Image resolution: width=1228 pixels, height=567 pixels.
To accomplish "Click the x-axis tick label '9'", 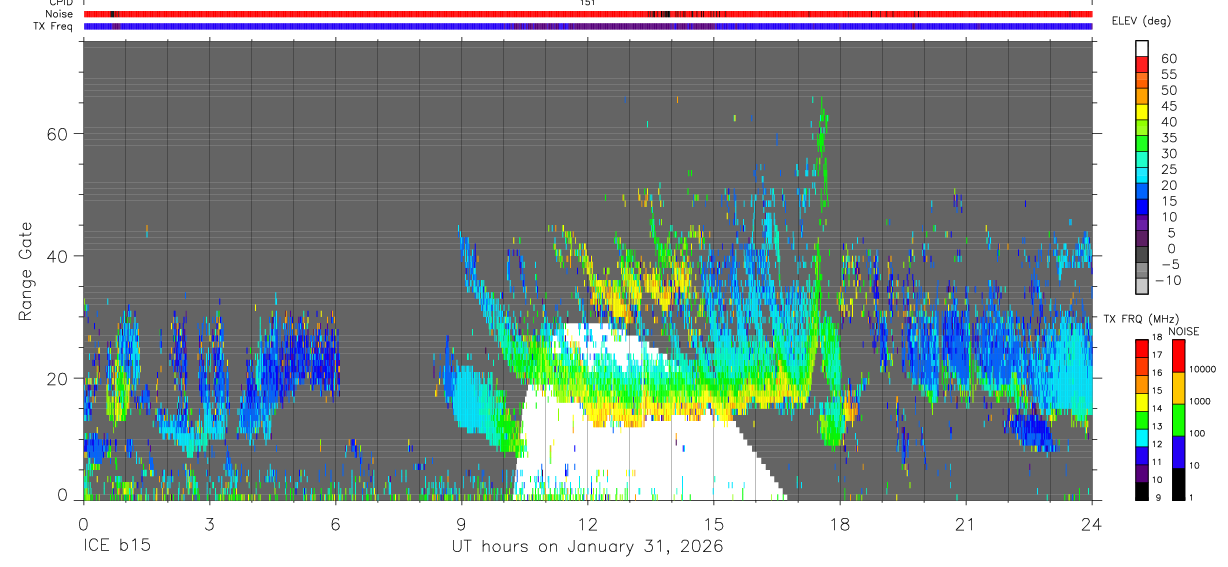I will (x=461, y=523).
